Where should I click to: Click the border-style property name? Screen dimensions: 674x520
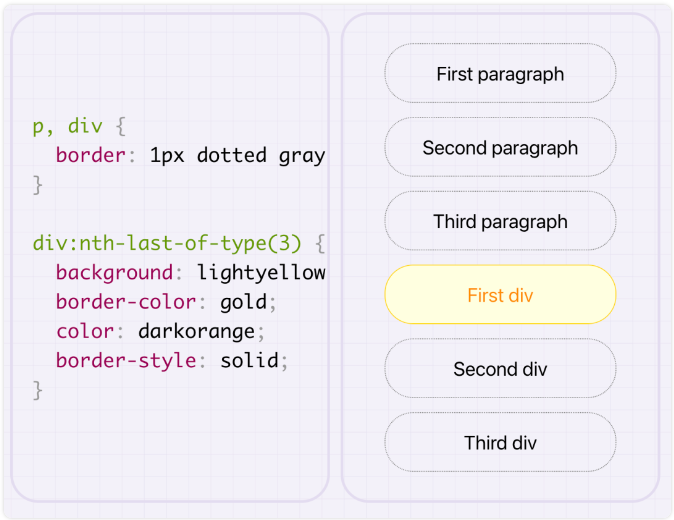click(x=126, y=361)
